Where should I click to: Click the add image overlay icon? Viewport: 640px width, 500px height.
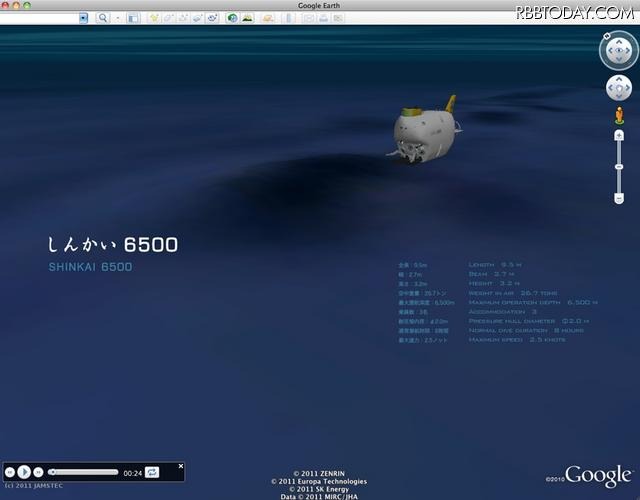point(198,18)
